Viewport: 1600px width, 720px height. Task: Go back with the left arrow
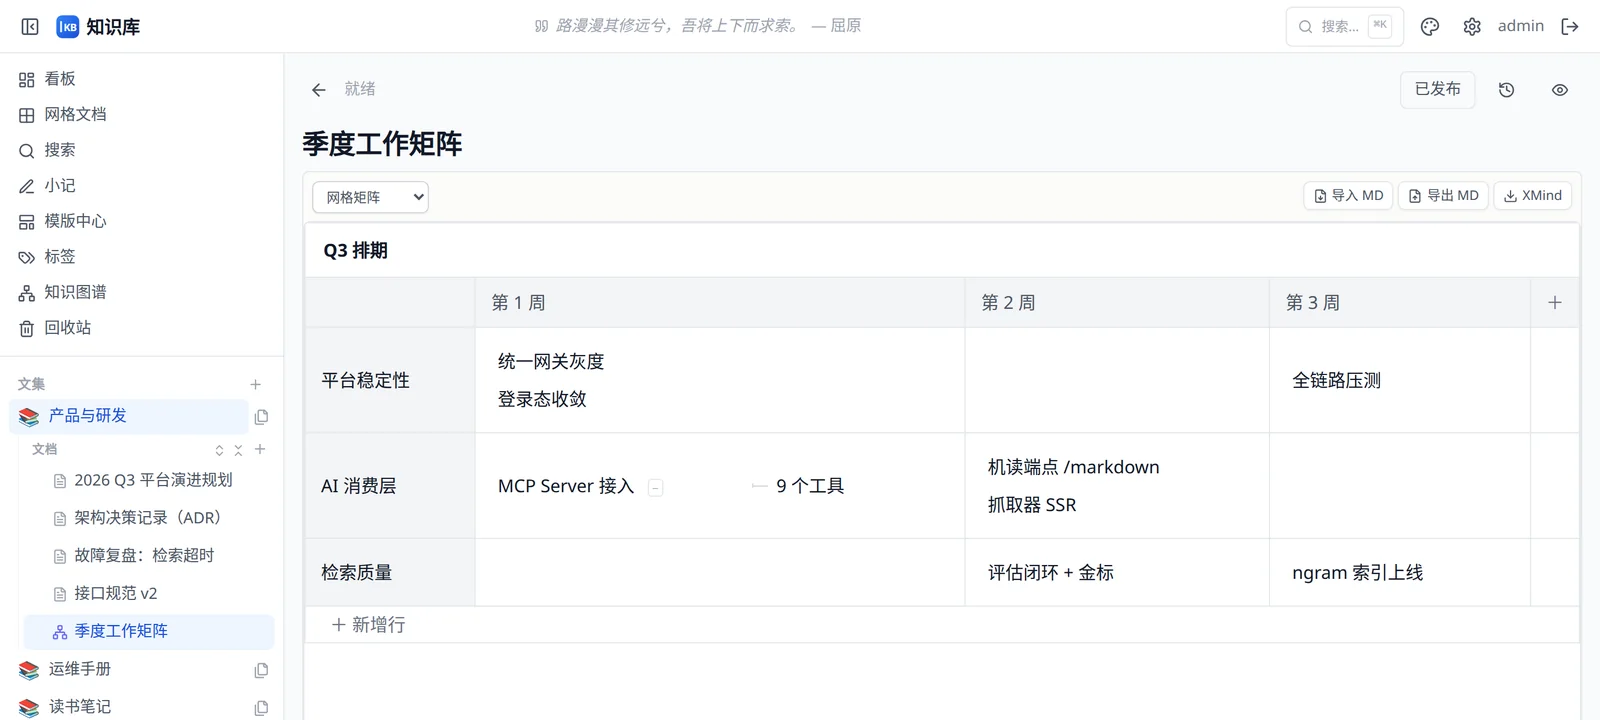[319, 90]
